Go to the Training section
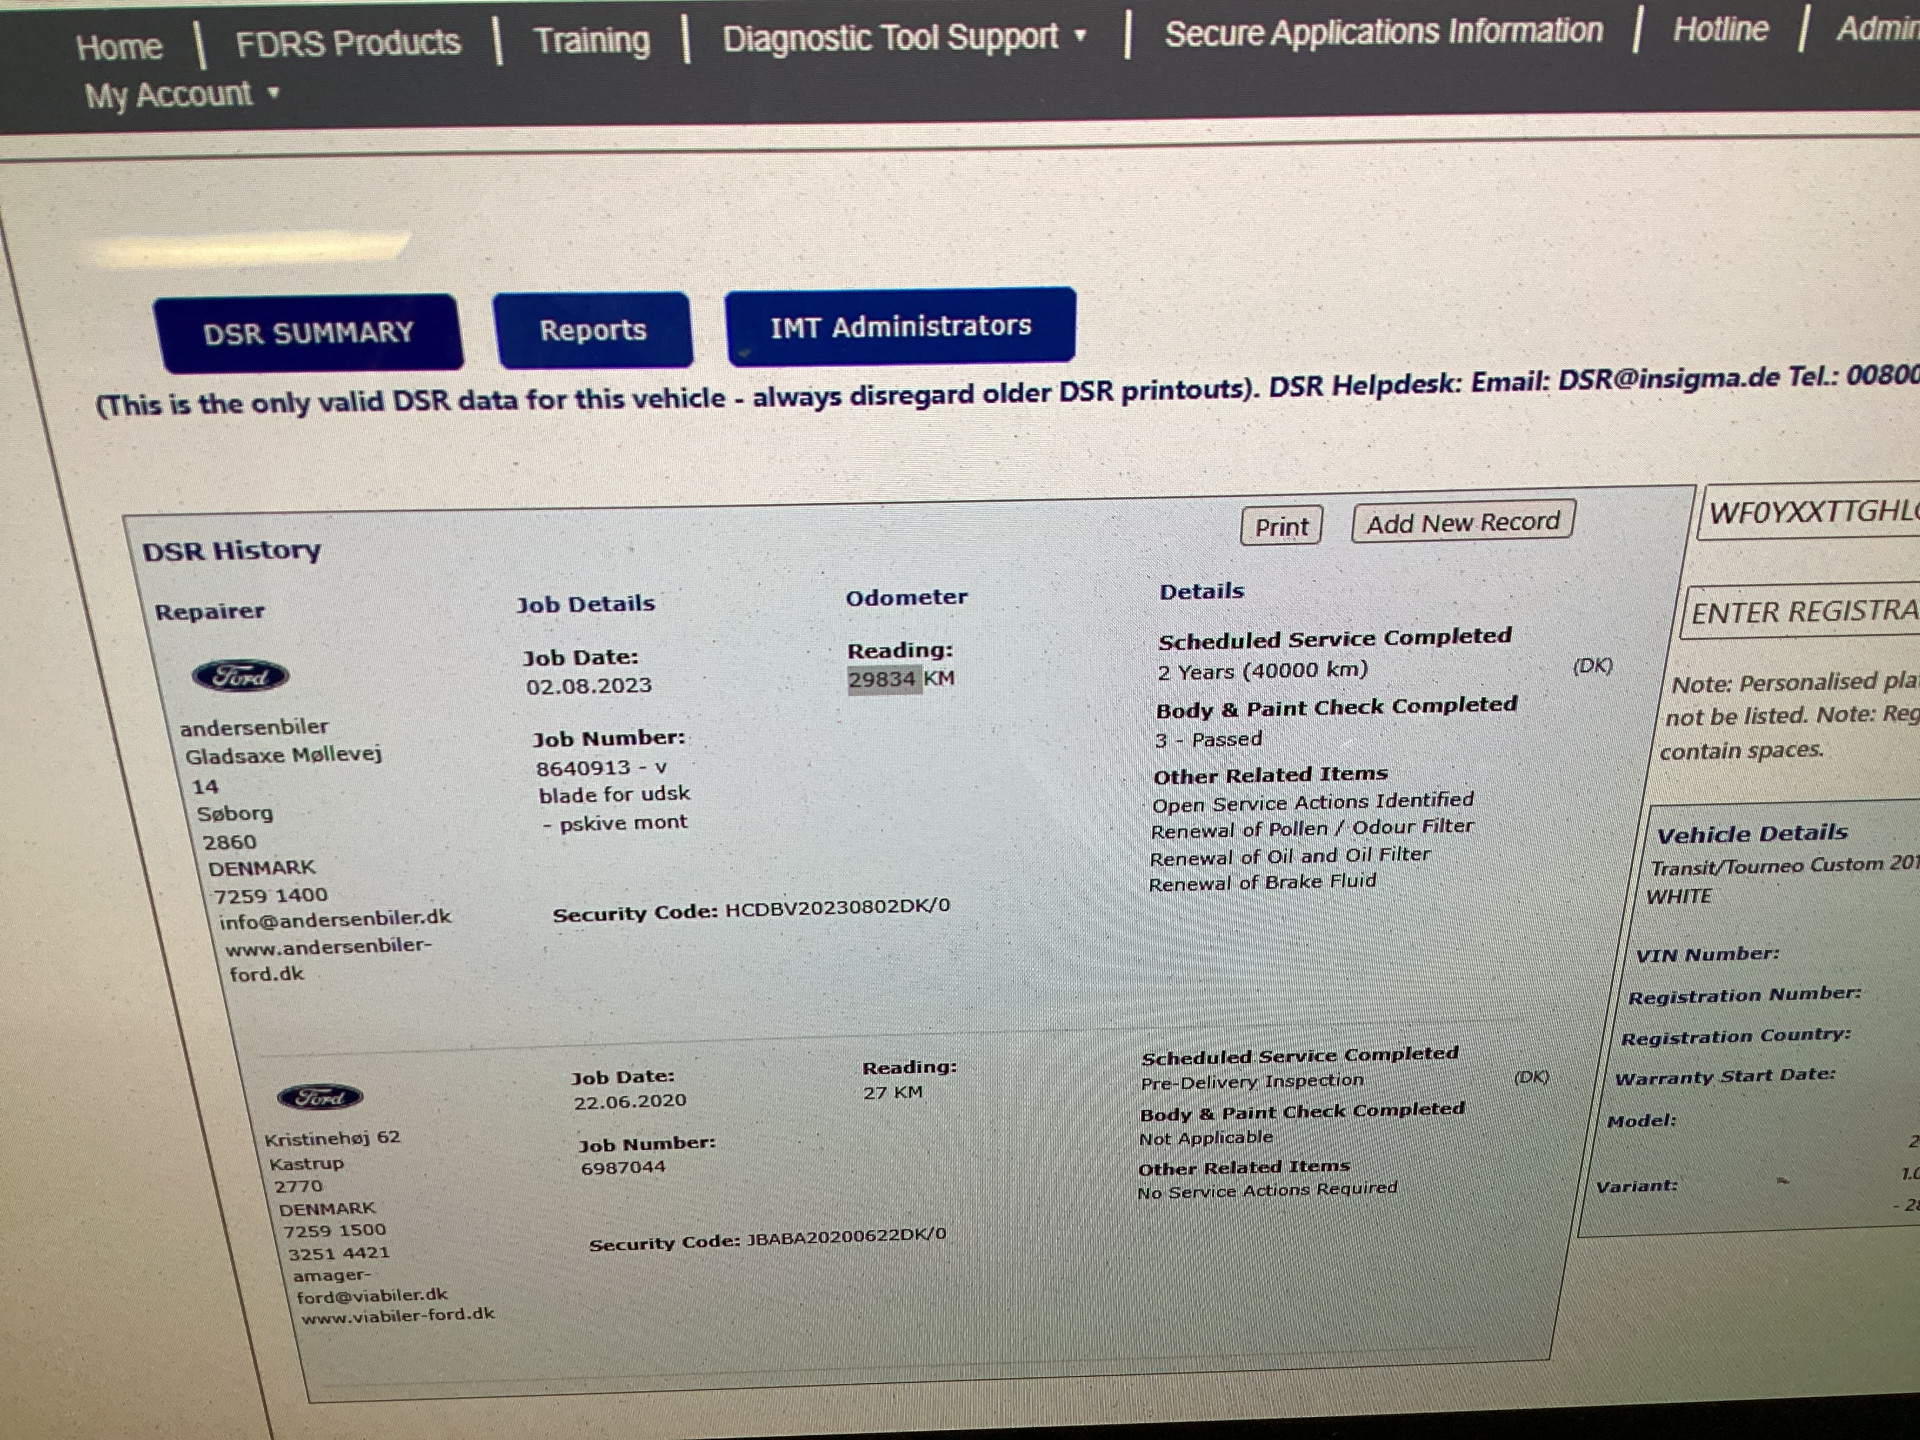Image resolution: width=1920 pixels, height=1440 pixels. point(591,40)
